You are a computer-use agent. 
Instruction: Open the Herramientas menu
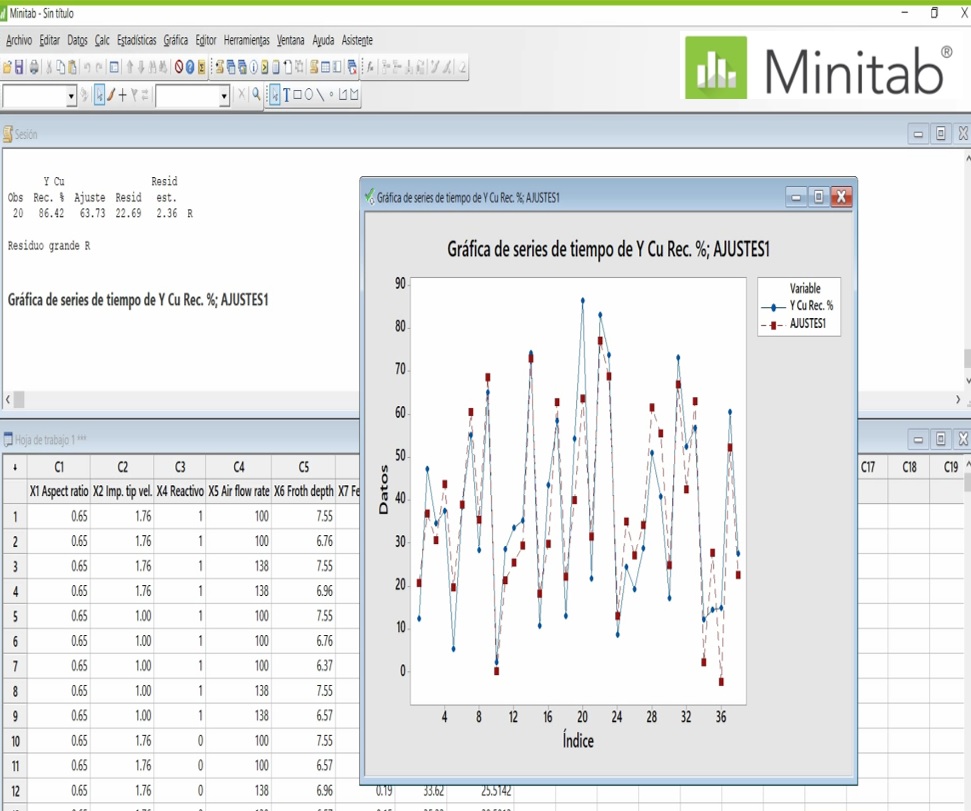246,40
